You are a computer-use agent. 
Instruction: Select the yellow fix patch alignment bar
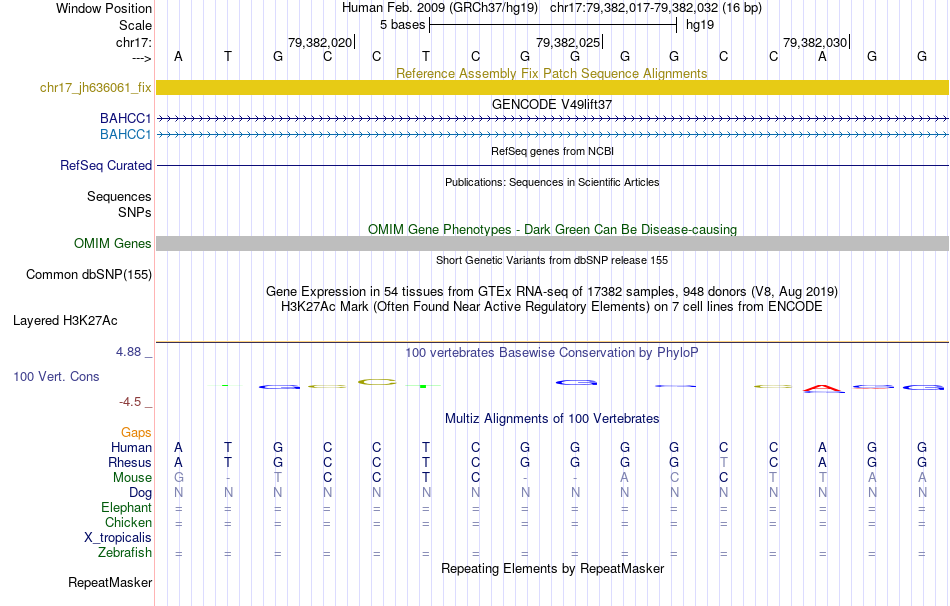pos(553,87)
